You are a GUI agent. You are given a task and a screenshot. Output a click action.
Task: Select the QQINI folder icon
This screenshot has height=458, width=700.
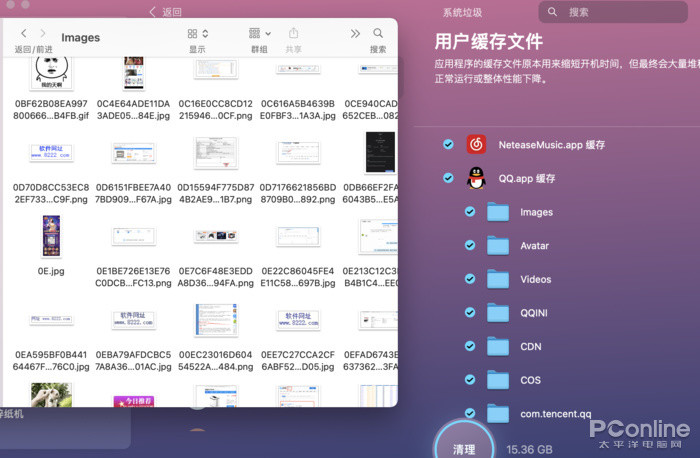pyautogui.click(x=498, y=313)
